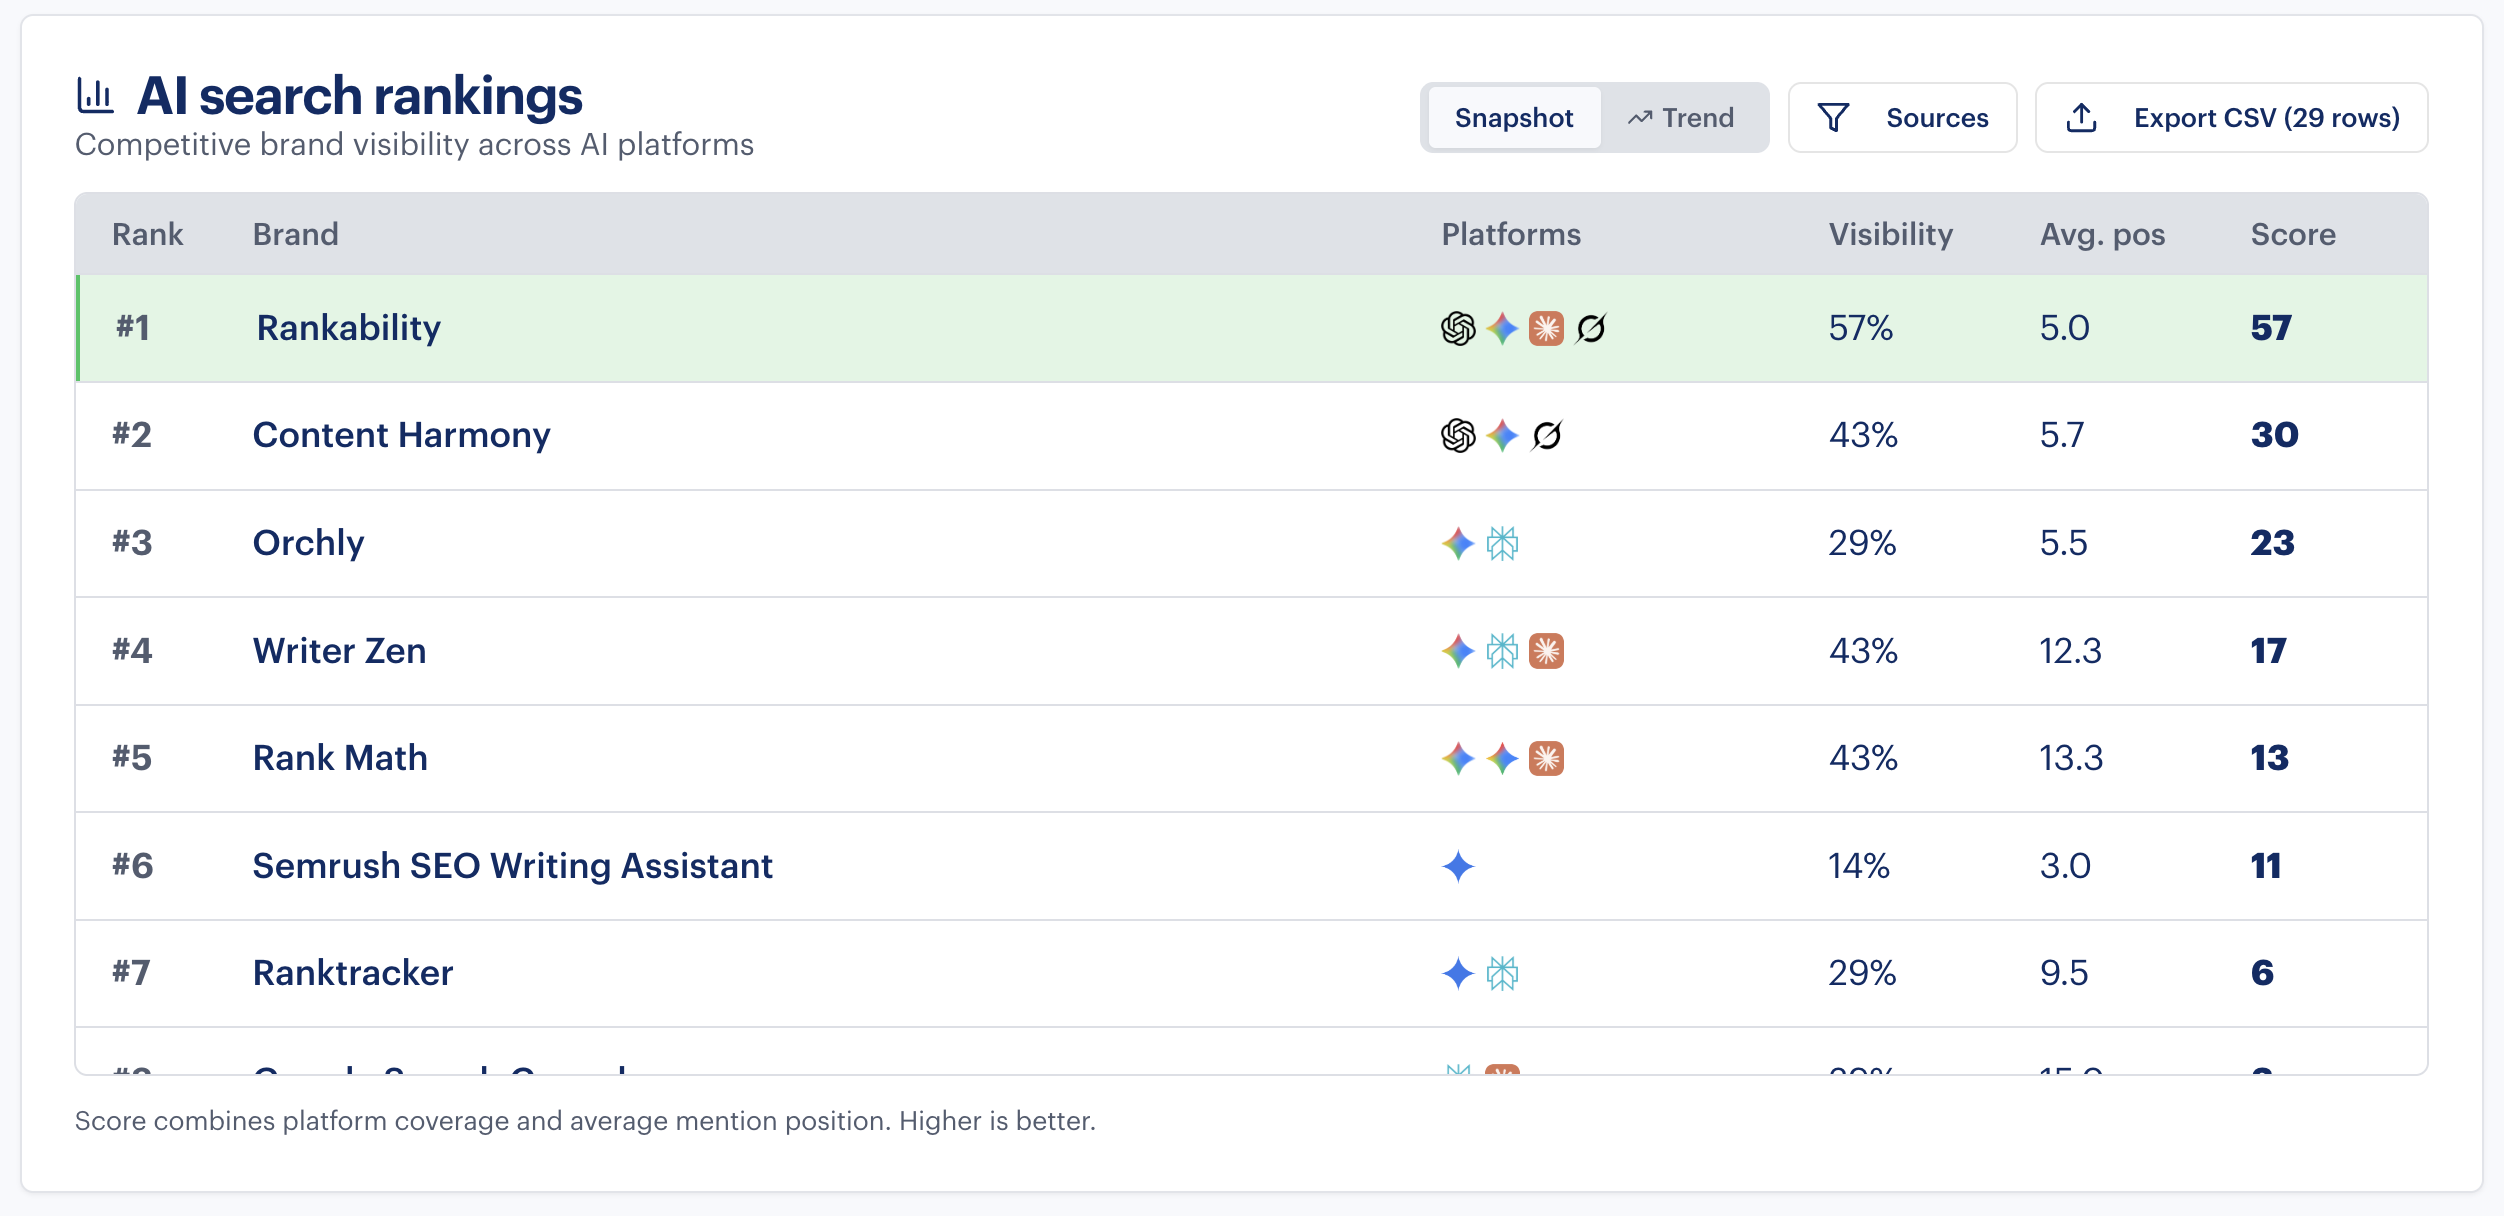Click the Claude icon in Writer Zen row
The height and width of the screenshot is (1216, 2504).
[x=1546, y=651]
